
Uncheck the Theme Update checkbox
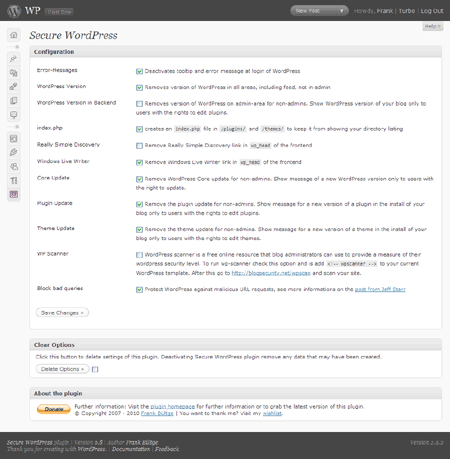(x=139, y=230)
